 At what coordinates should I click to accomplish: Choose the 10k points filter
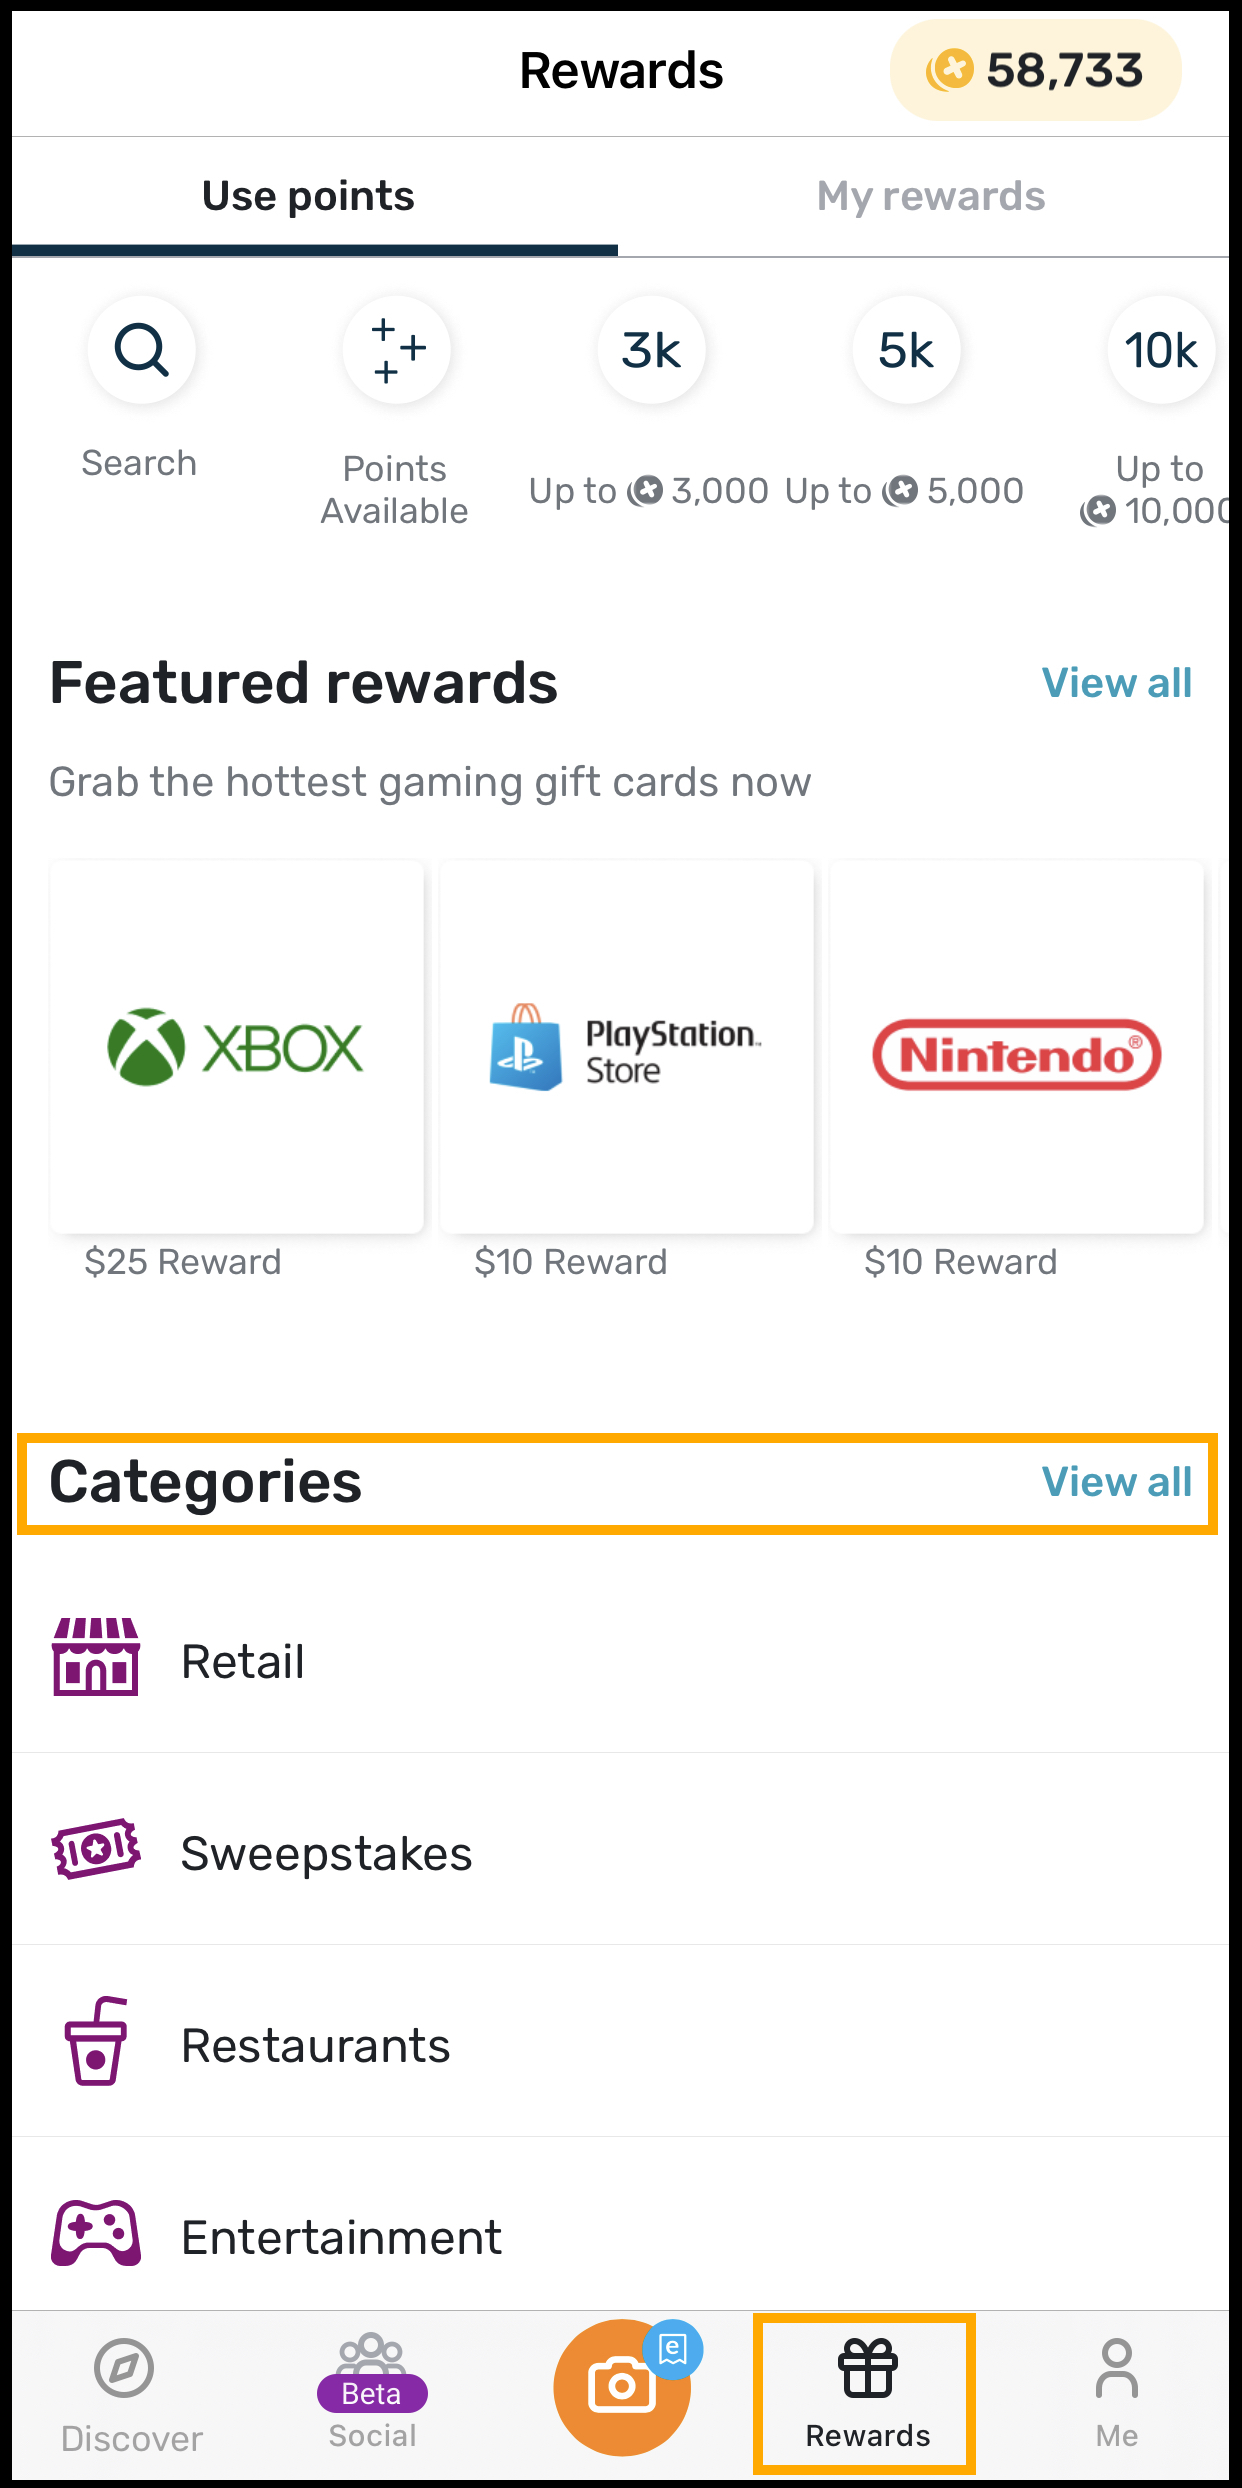(x=1160, y=350)
